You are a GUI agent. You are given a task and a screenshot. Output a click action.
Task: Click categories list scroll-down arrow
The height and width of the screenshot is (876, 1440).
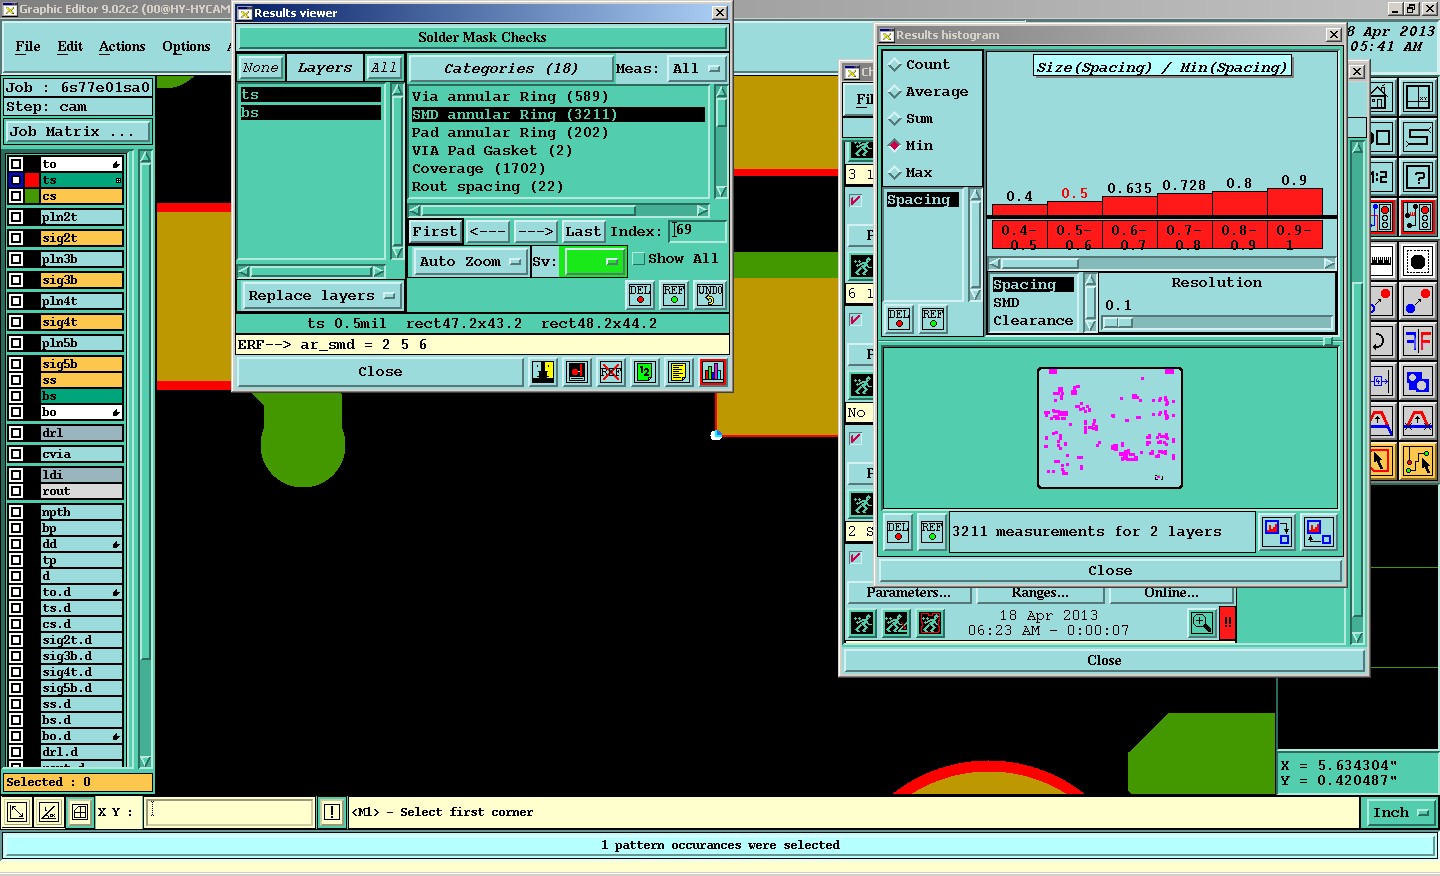721,192
